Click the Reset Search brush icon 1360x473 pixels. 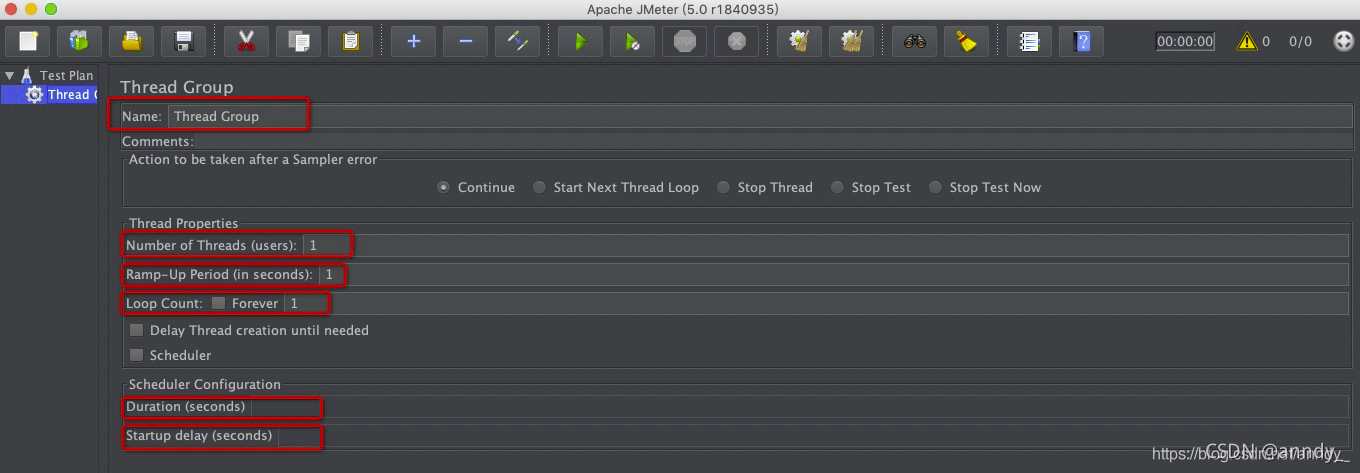point(966,42)
